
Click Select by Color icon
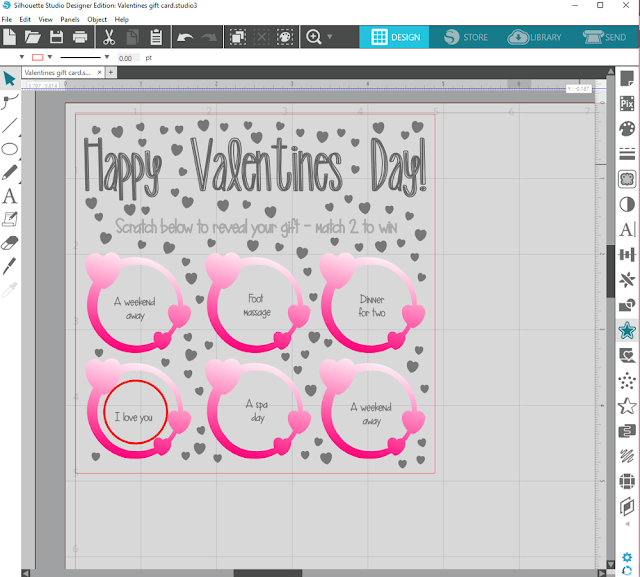point(285,37)
